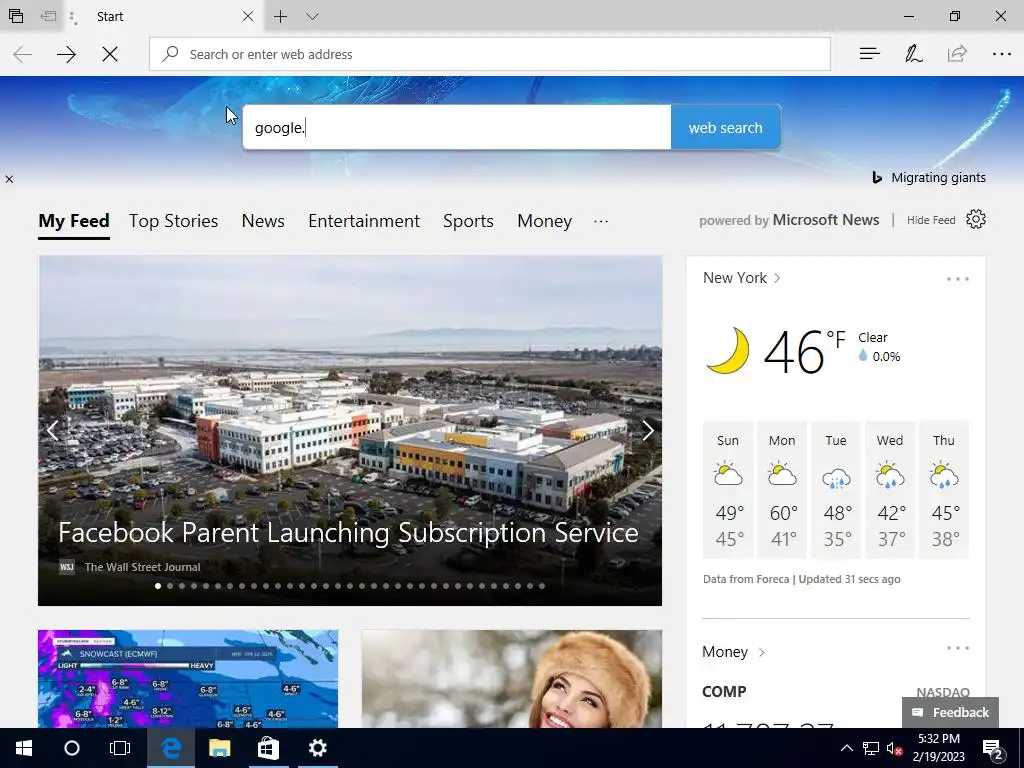Viewport: 1024px width, 768px height.
Task: Open Settings gear on taskbar
Action: (317, 748)
